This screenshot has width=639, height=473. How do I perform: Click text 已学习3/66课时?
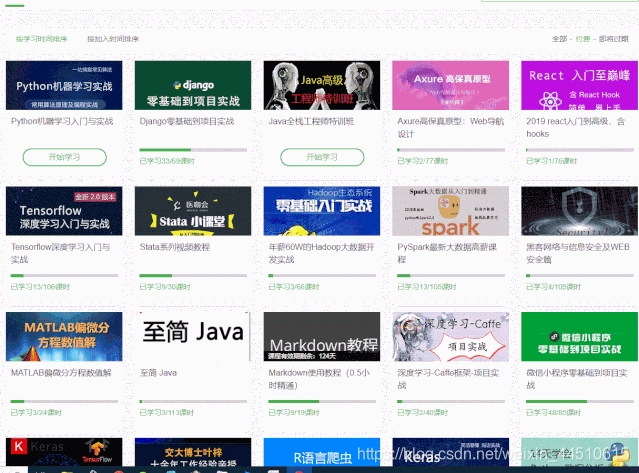tap(294, 287)
